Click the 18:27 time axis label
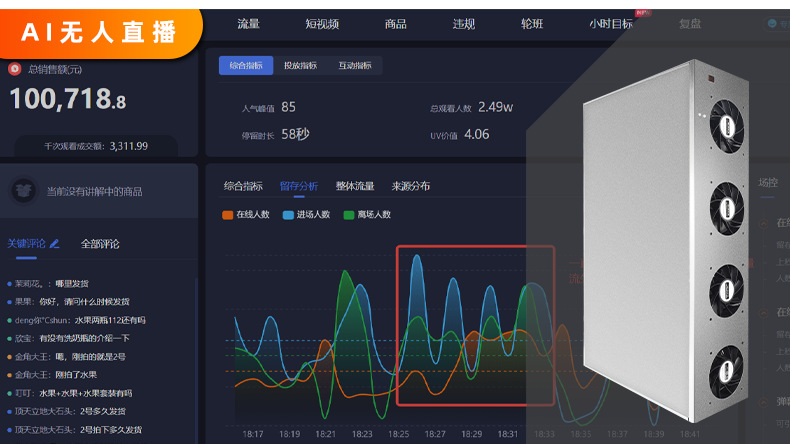Image resolution: width=790 pixels, height=444 pixels. (435, 434)
